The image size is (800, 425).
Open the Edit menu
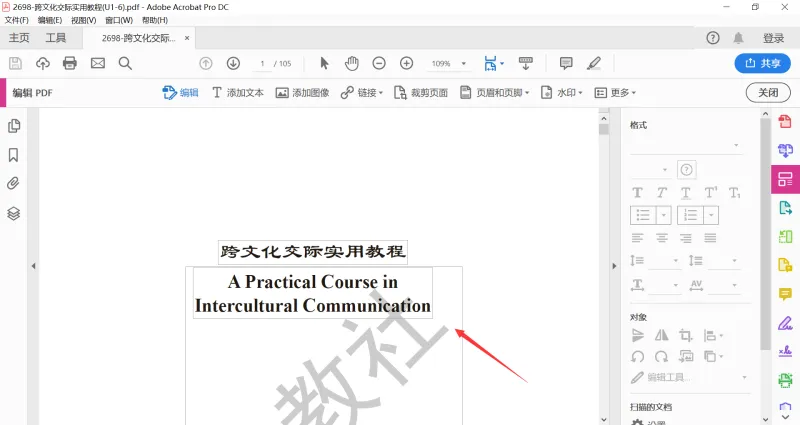[49, 20]
